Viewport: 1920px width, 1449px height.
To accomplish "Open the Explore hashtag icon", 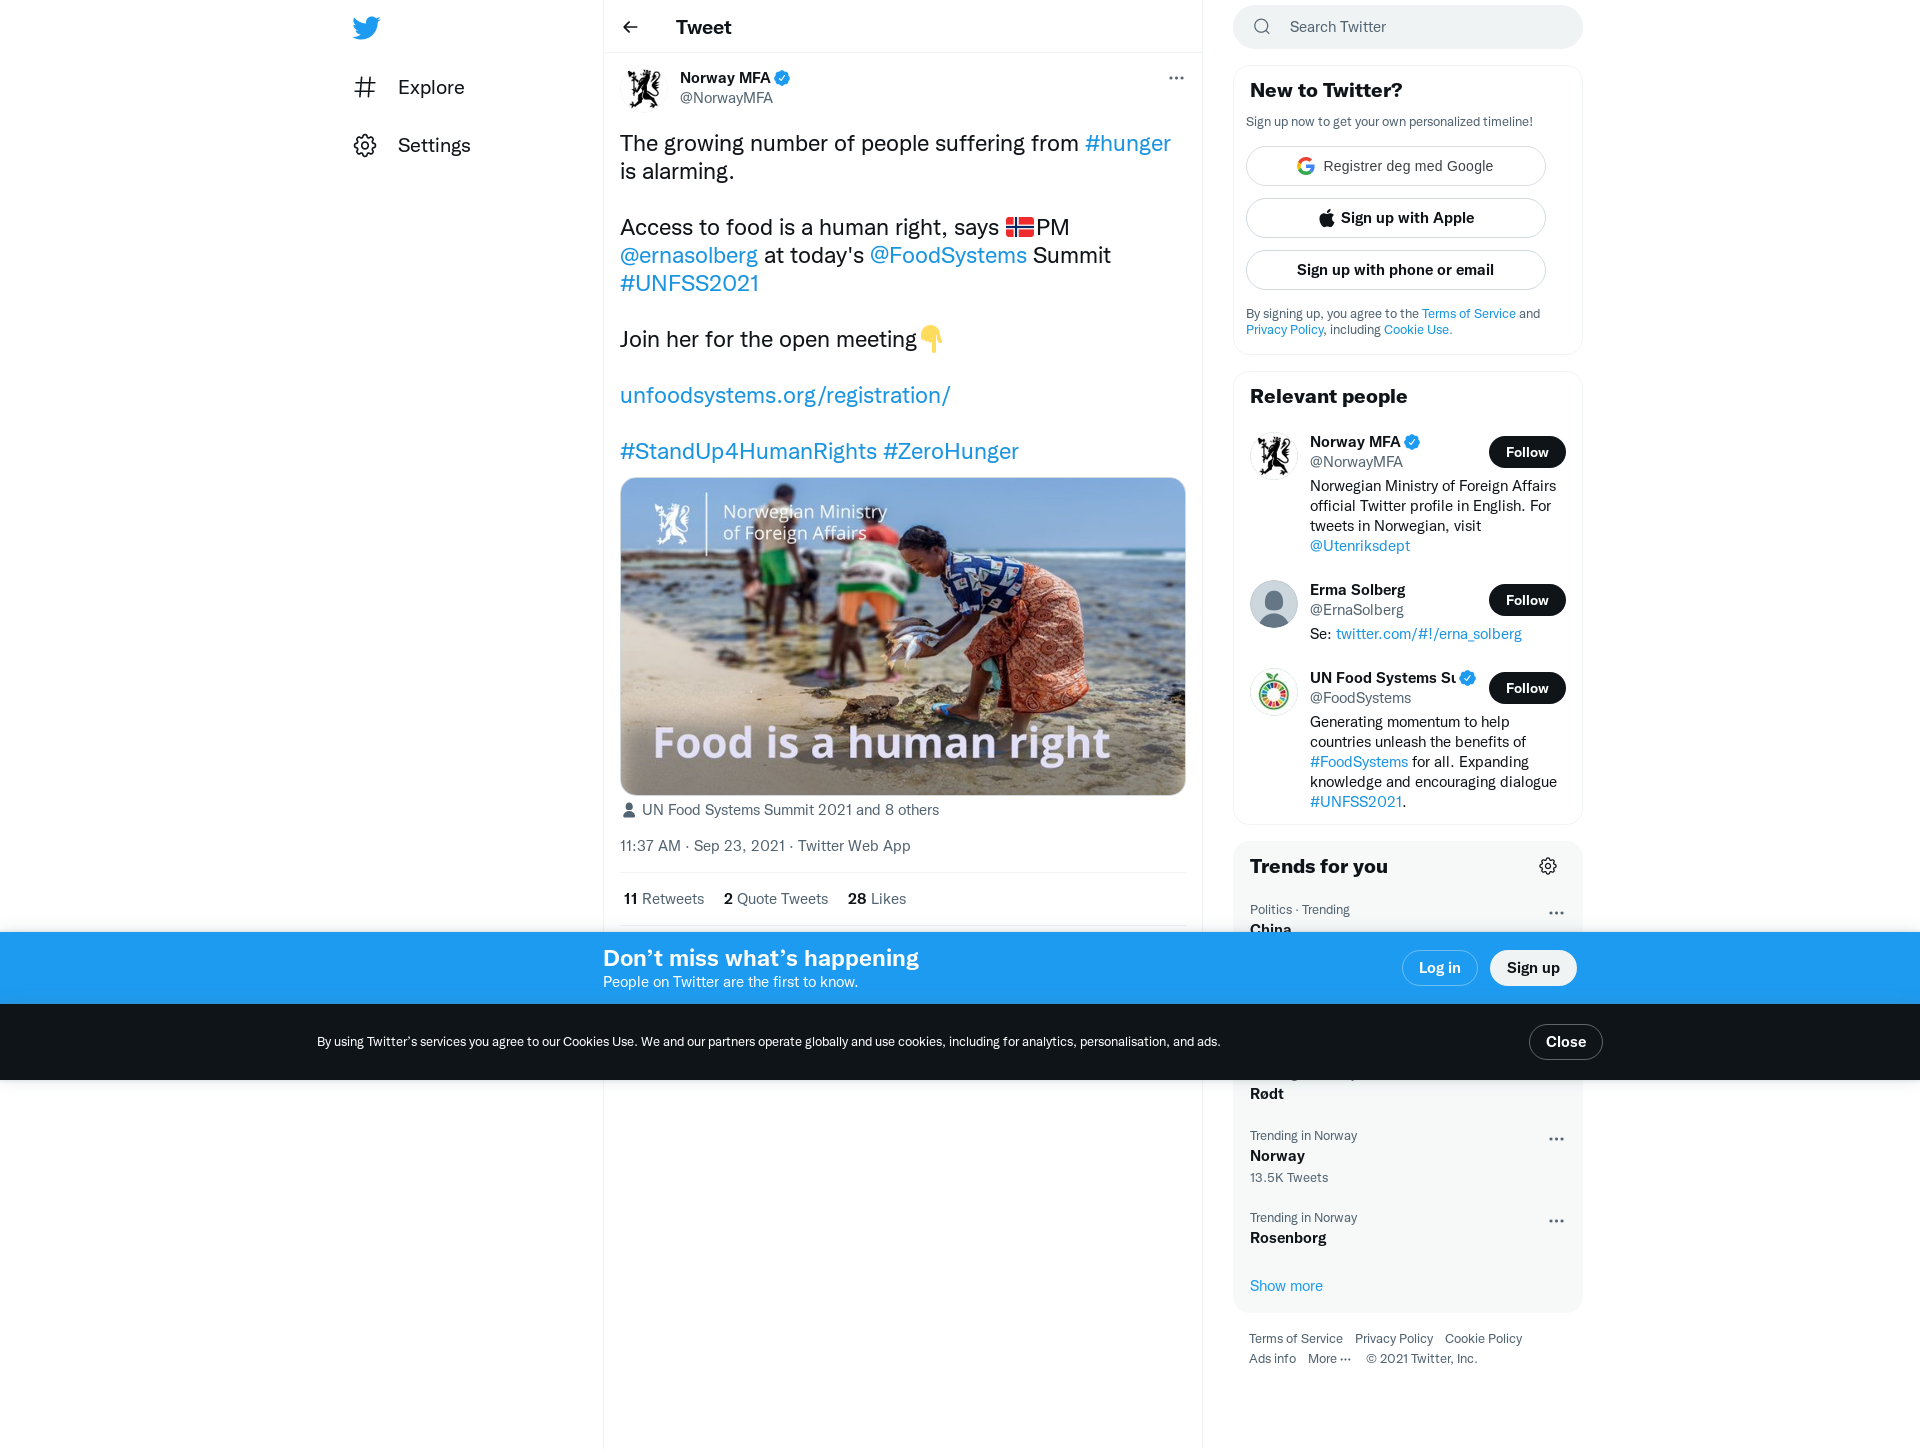I will [365, 87].
